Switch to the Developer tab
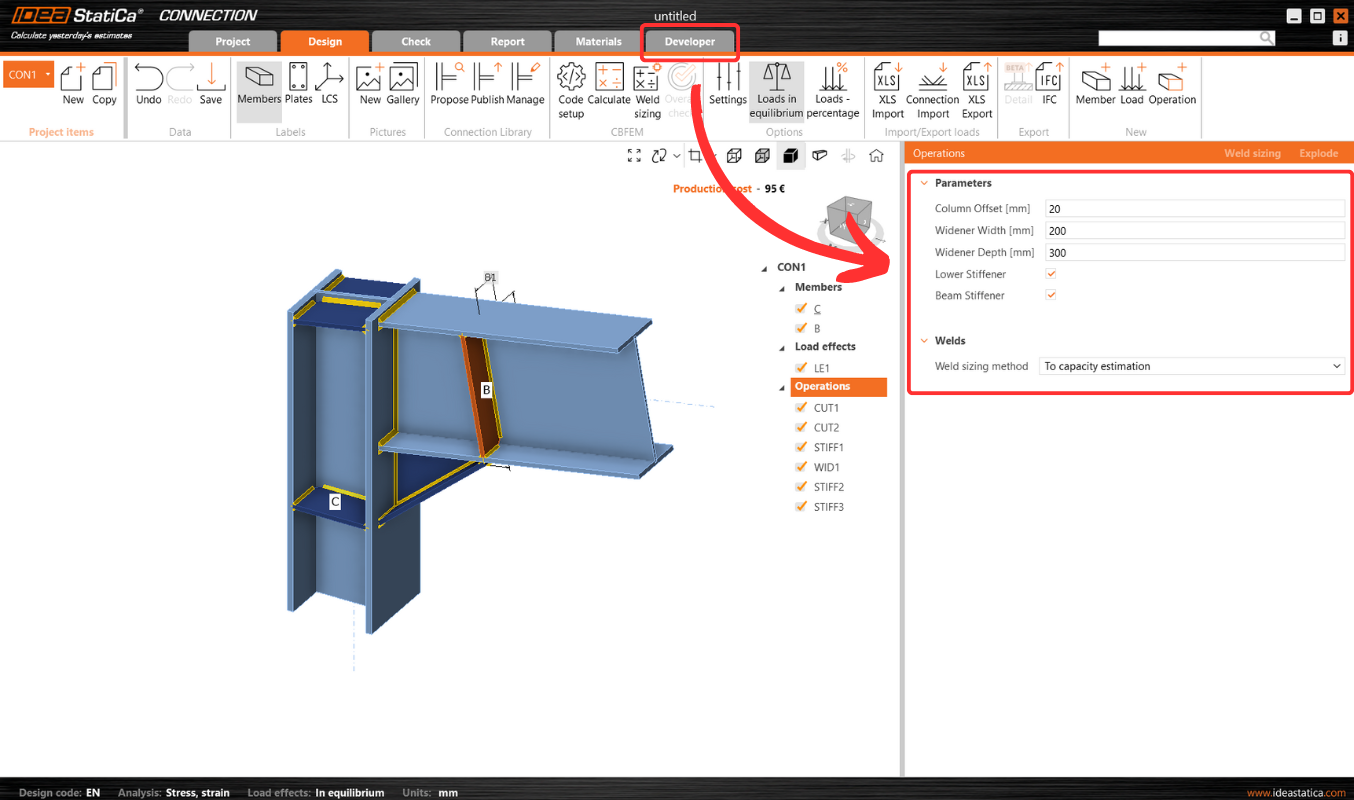The height and width of the screenshot is (800, 1354). click(x=690, y=42)
